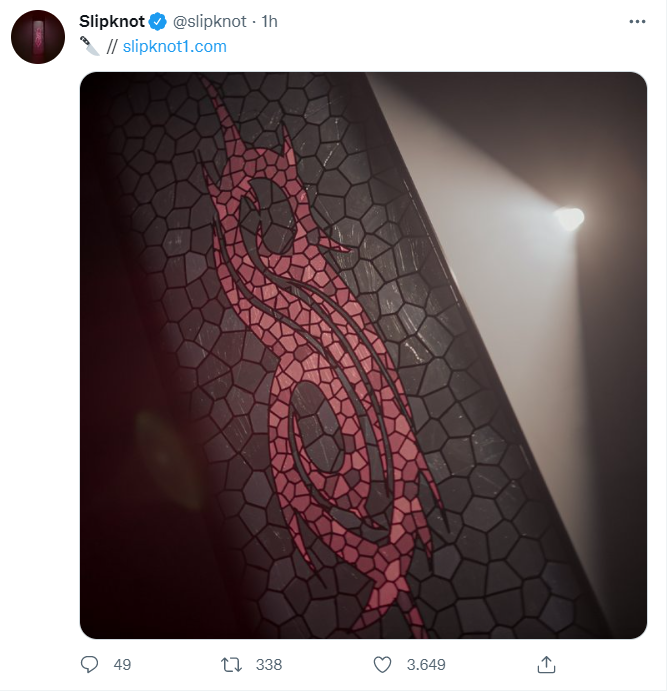Click the @slipknot handle
This screenshot has height=691, width=668.
coord(210,22)
